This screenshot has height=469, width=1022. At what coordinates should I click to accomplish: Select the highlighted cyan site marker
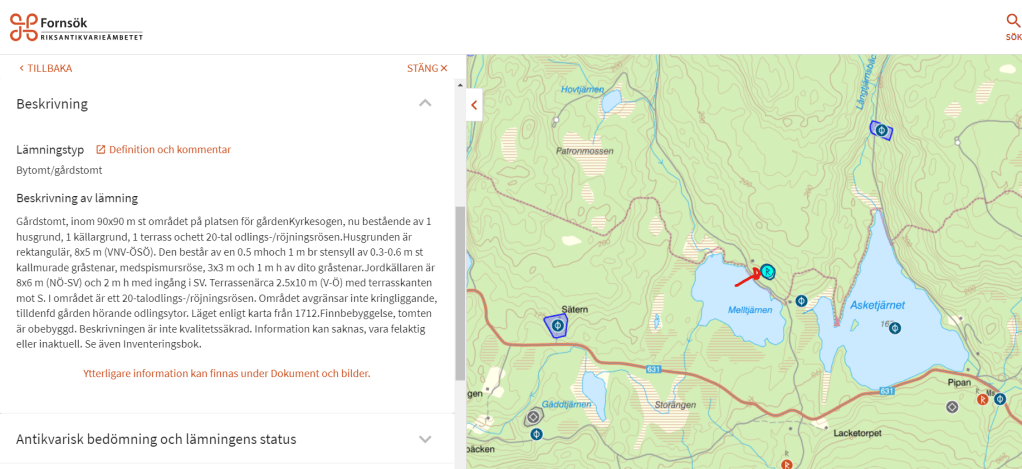pos(767,271)
